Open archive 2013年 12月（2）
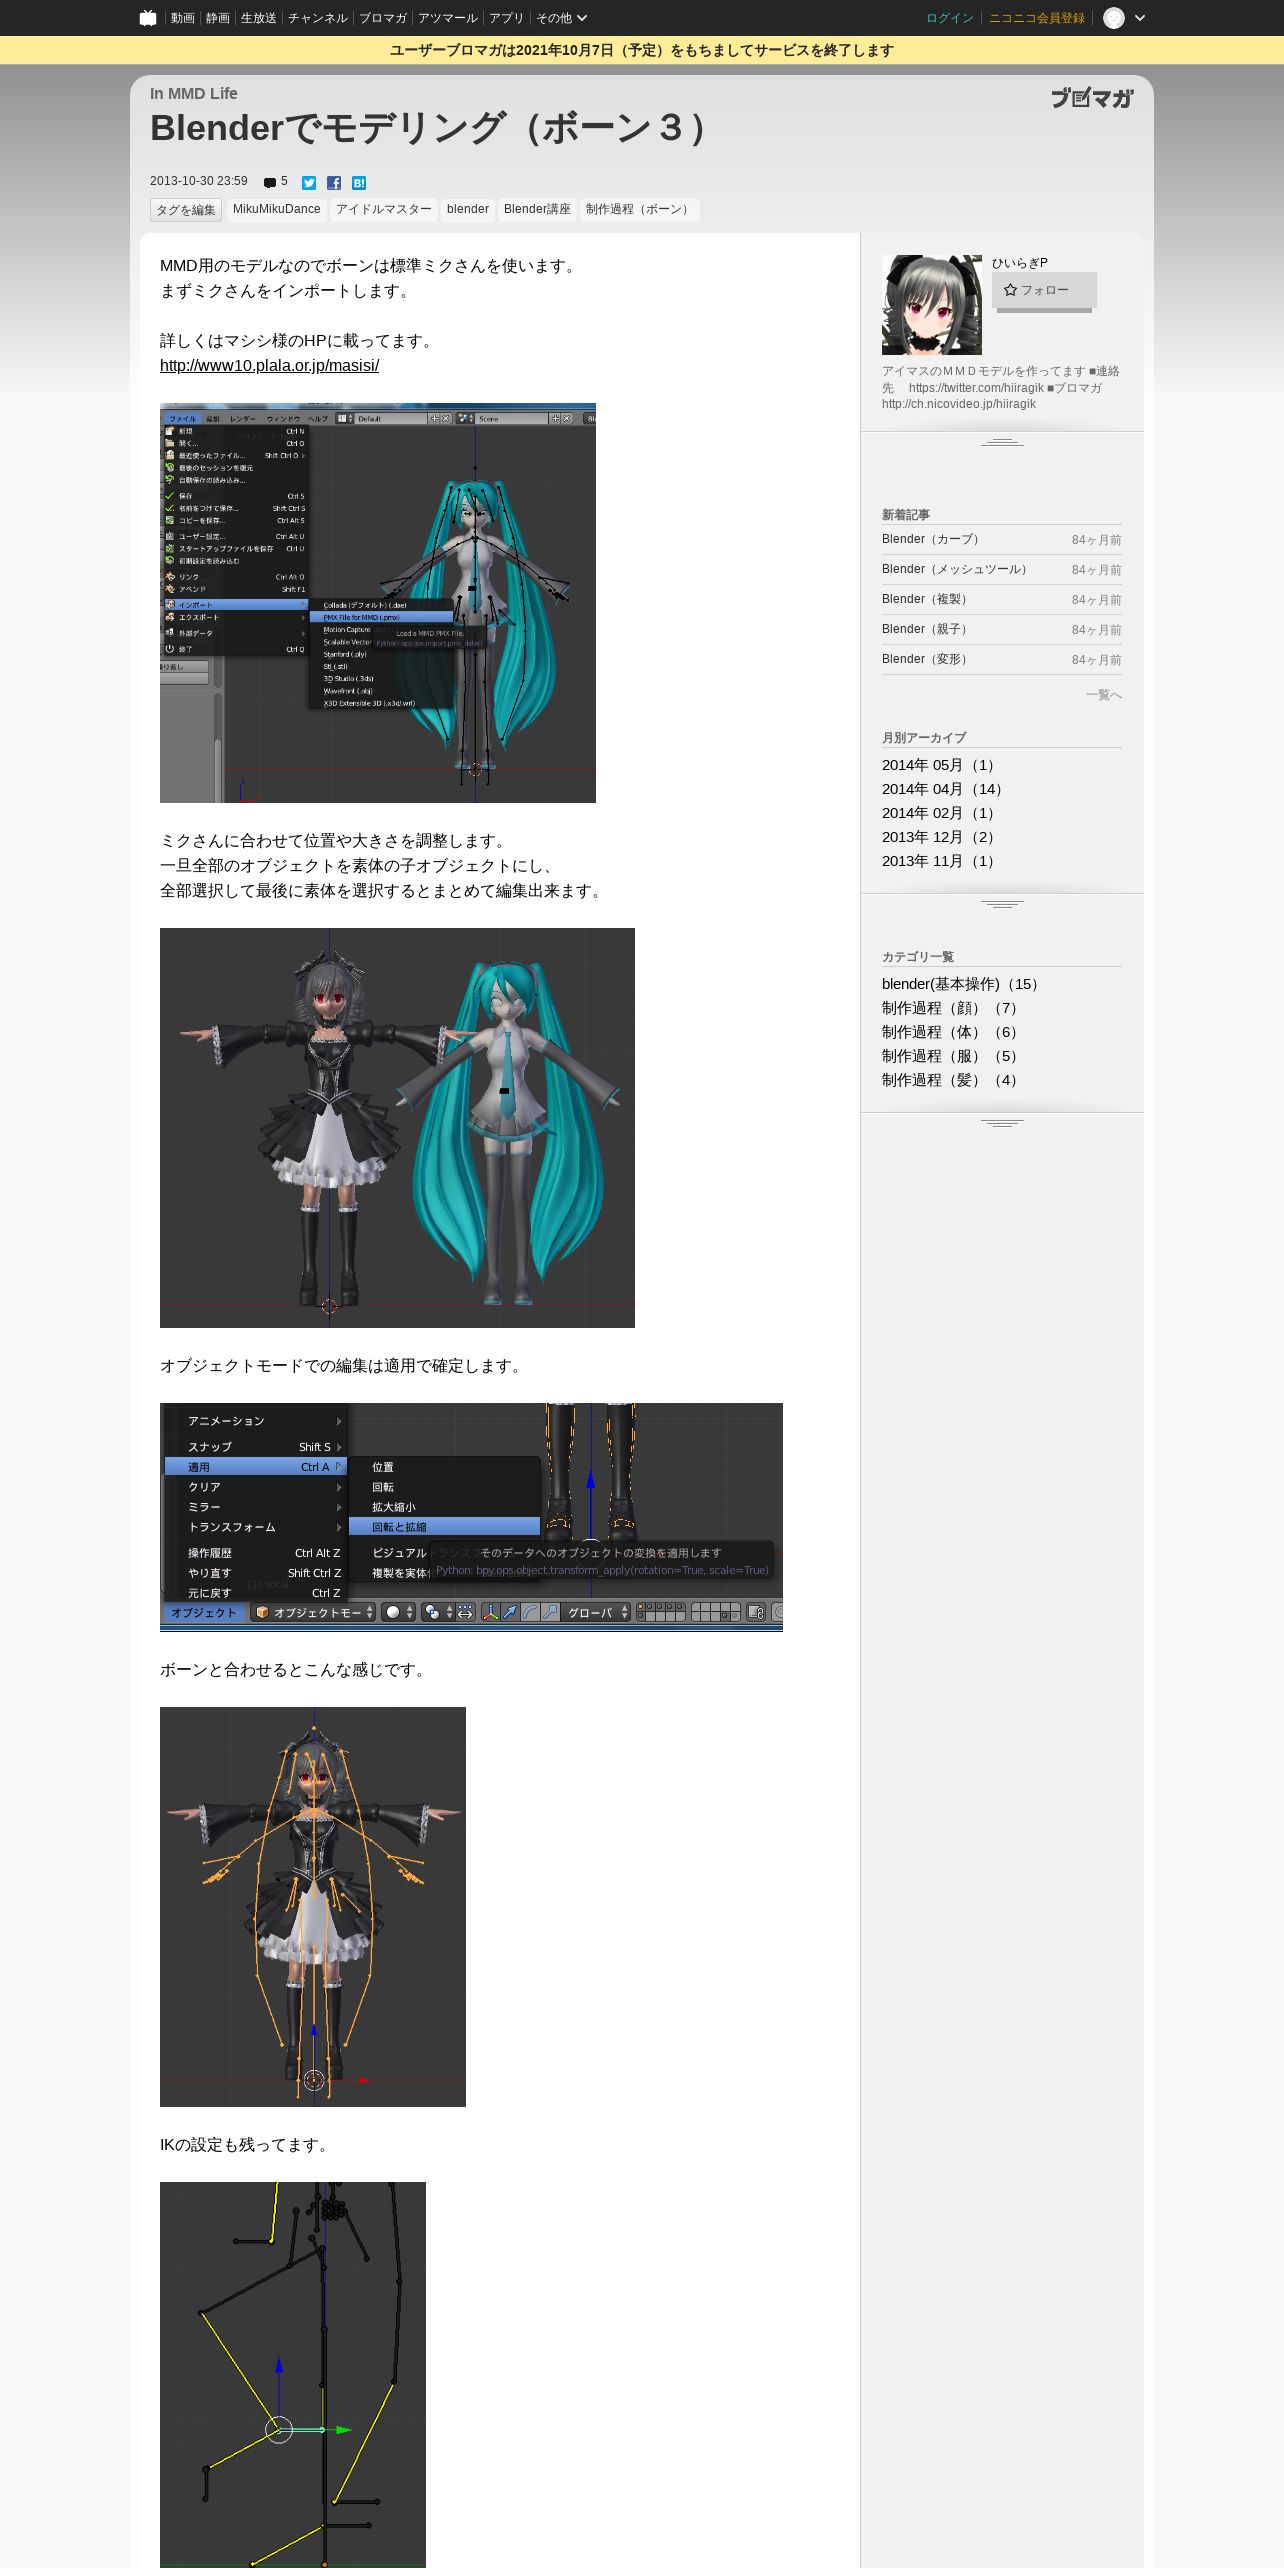 coord(941,837)
